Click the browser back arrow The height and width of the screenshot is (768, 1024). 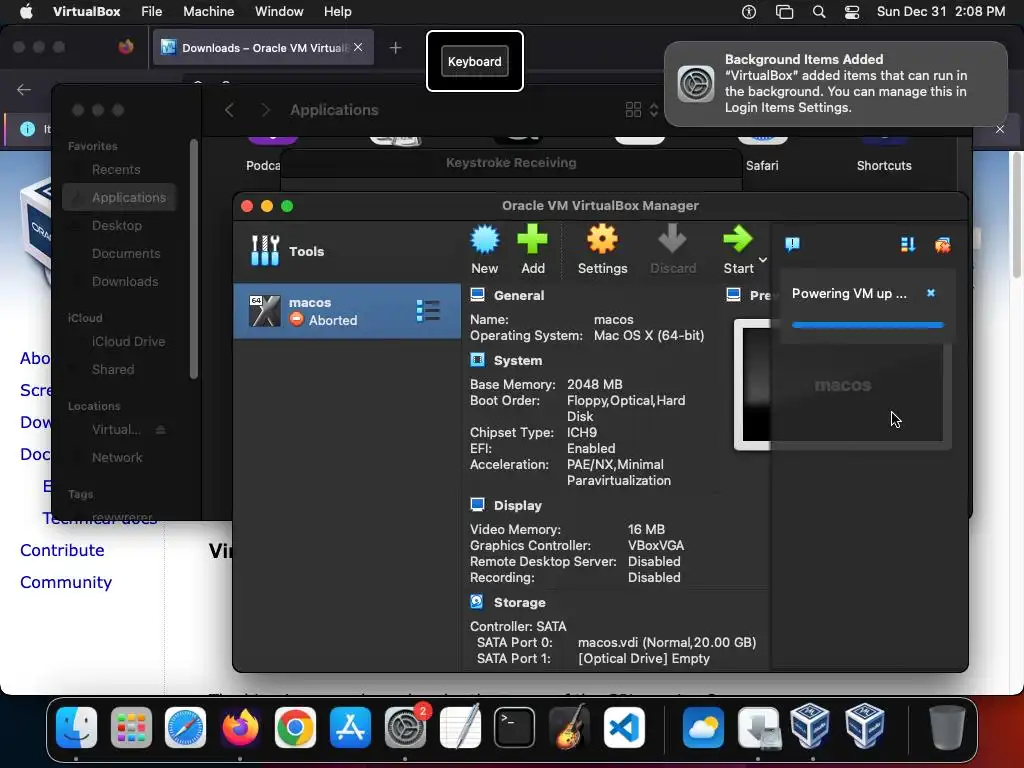24,89
